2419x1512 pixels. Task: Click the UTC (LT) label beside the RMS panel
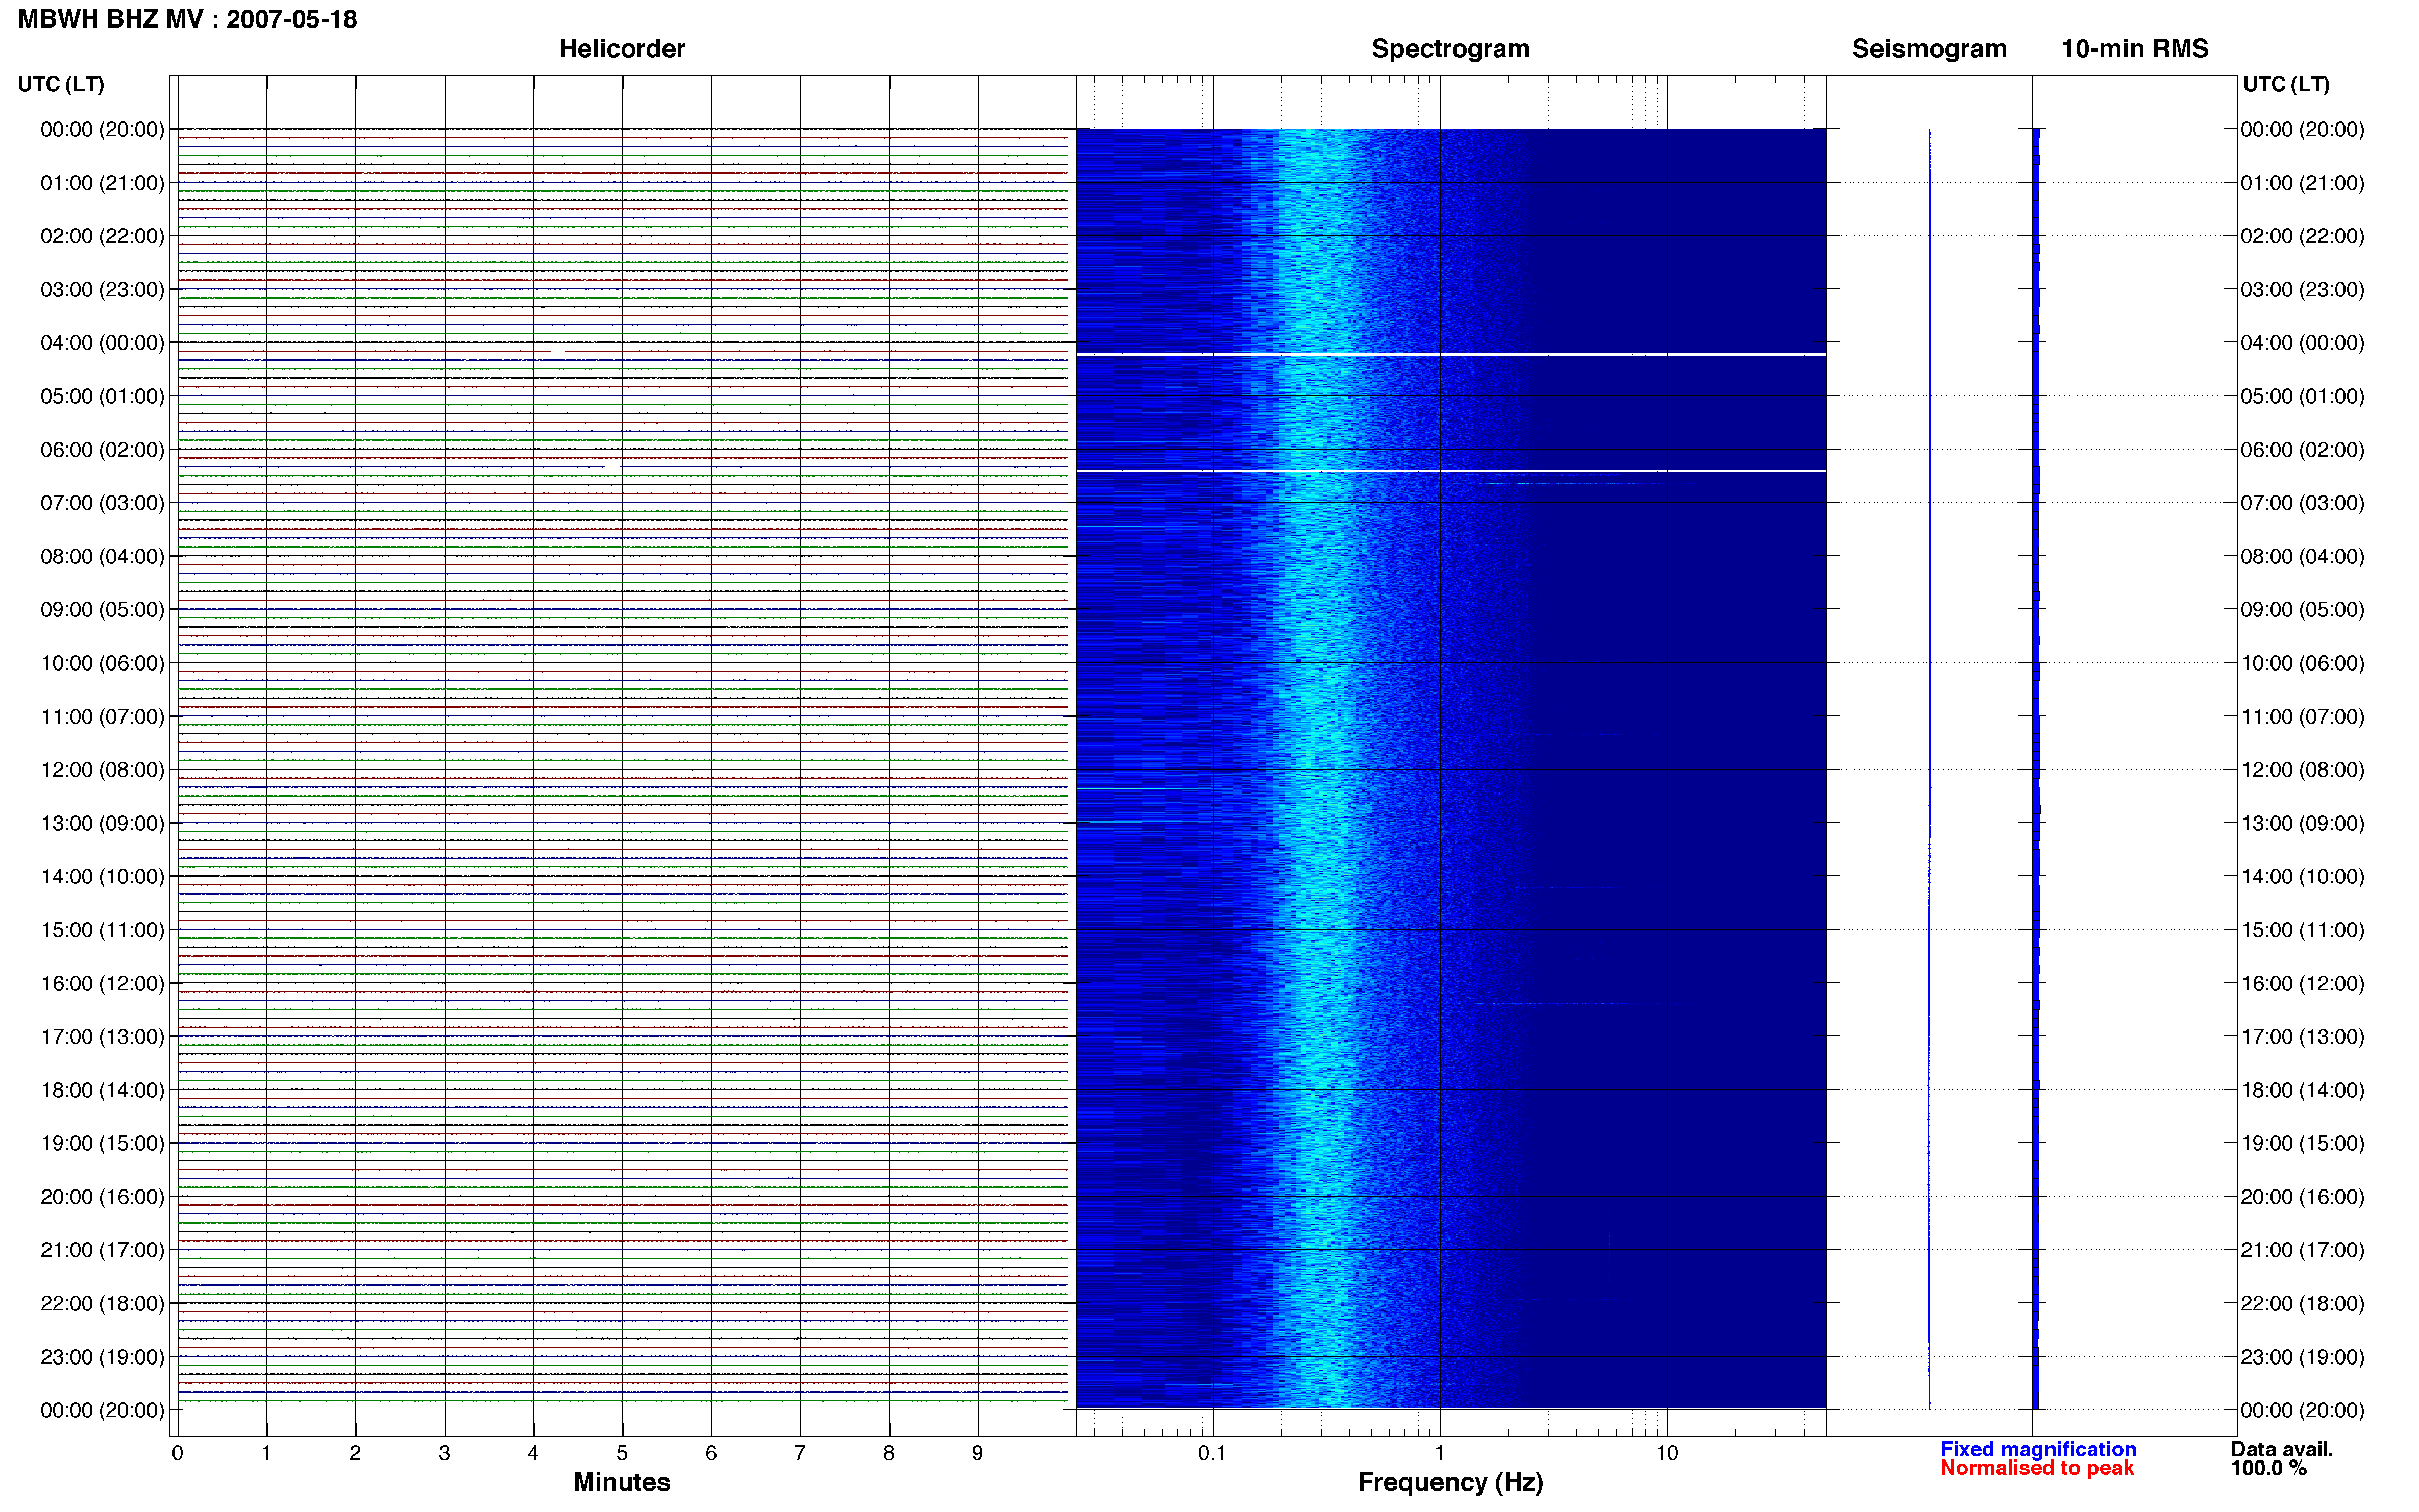tap(2286, 84)
